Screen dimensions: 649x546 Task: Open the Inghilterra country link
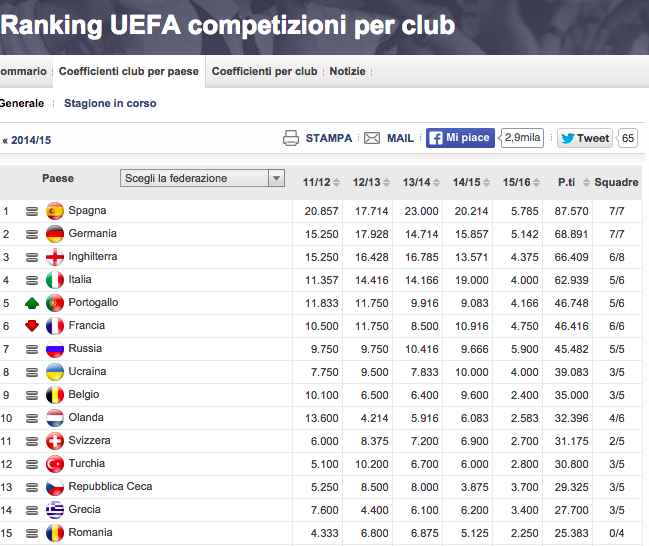click(x=93, y=257)
